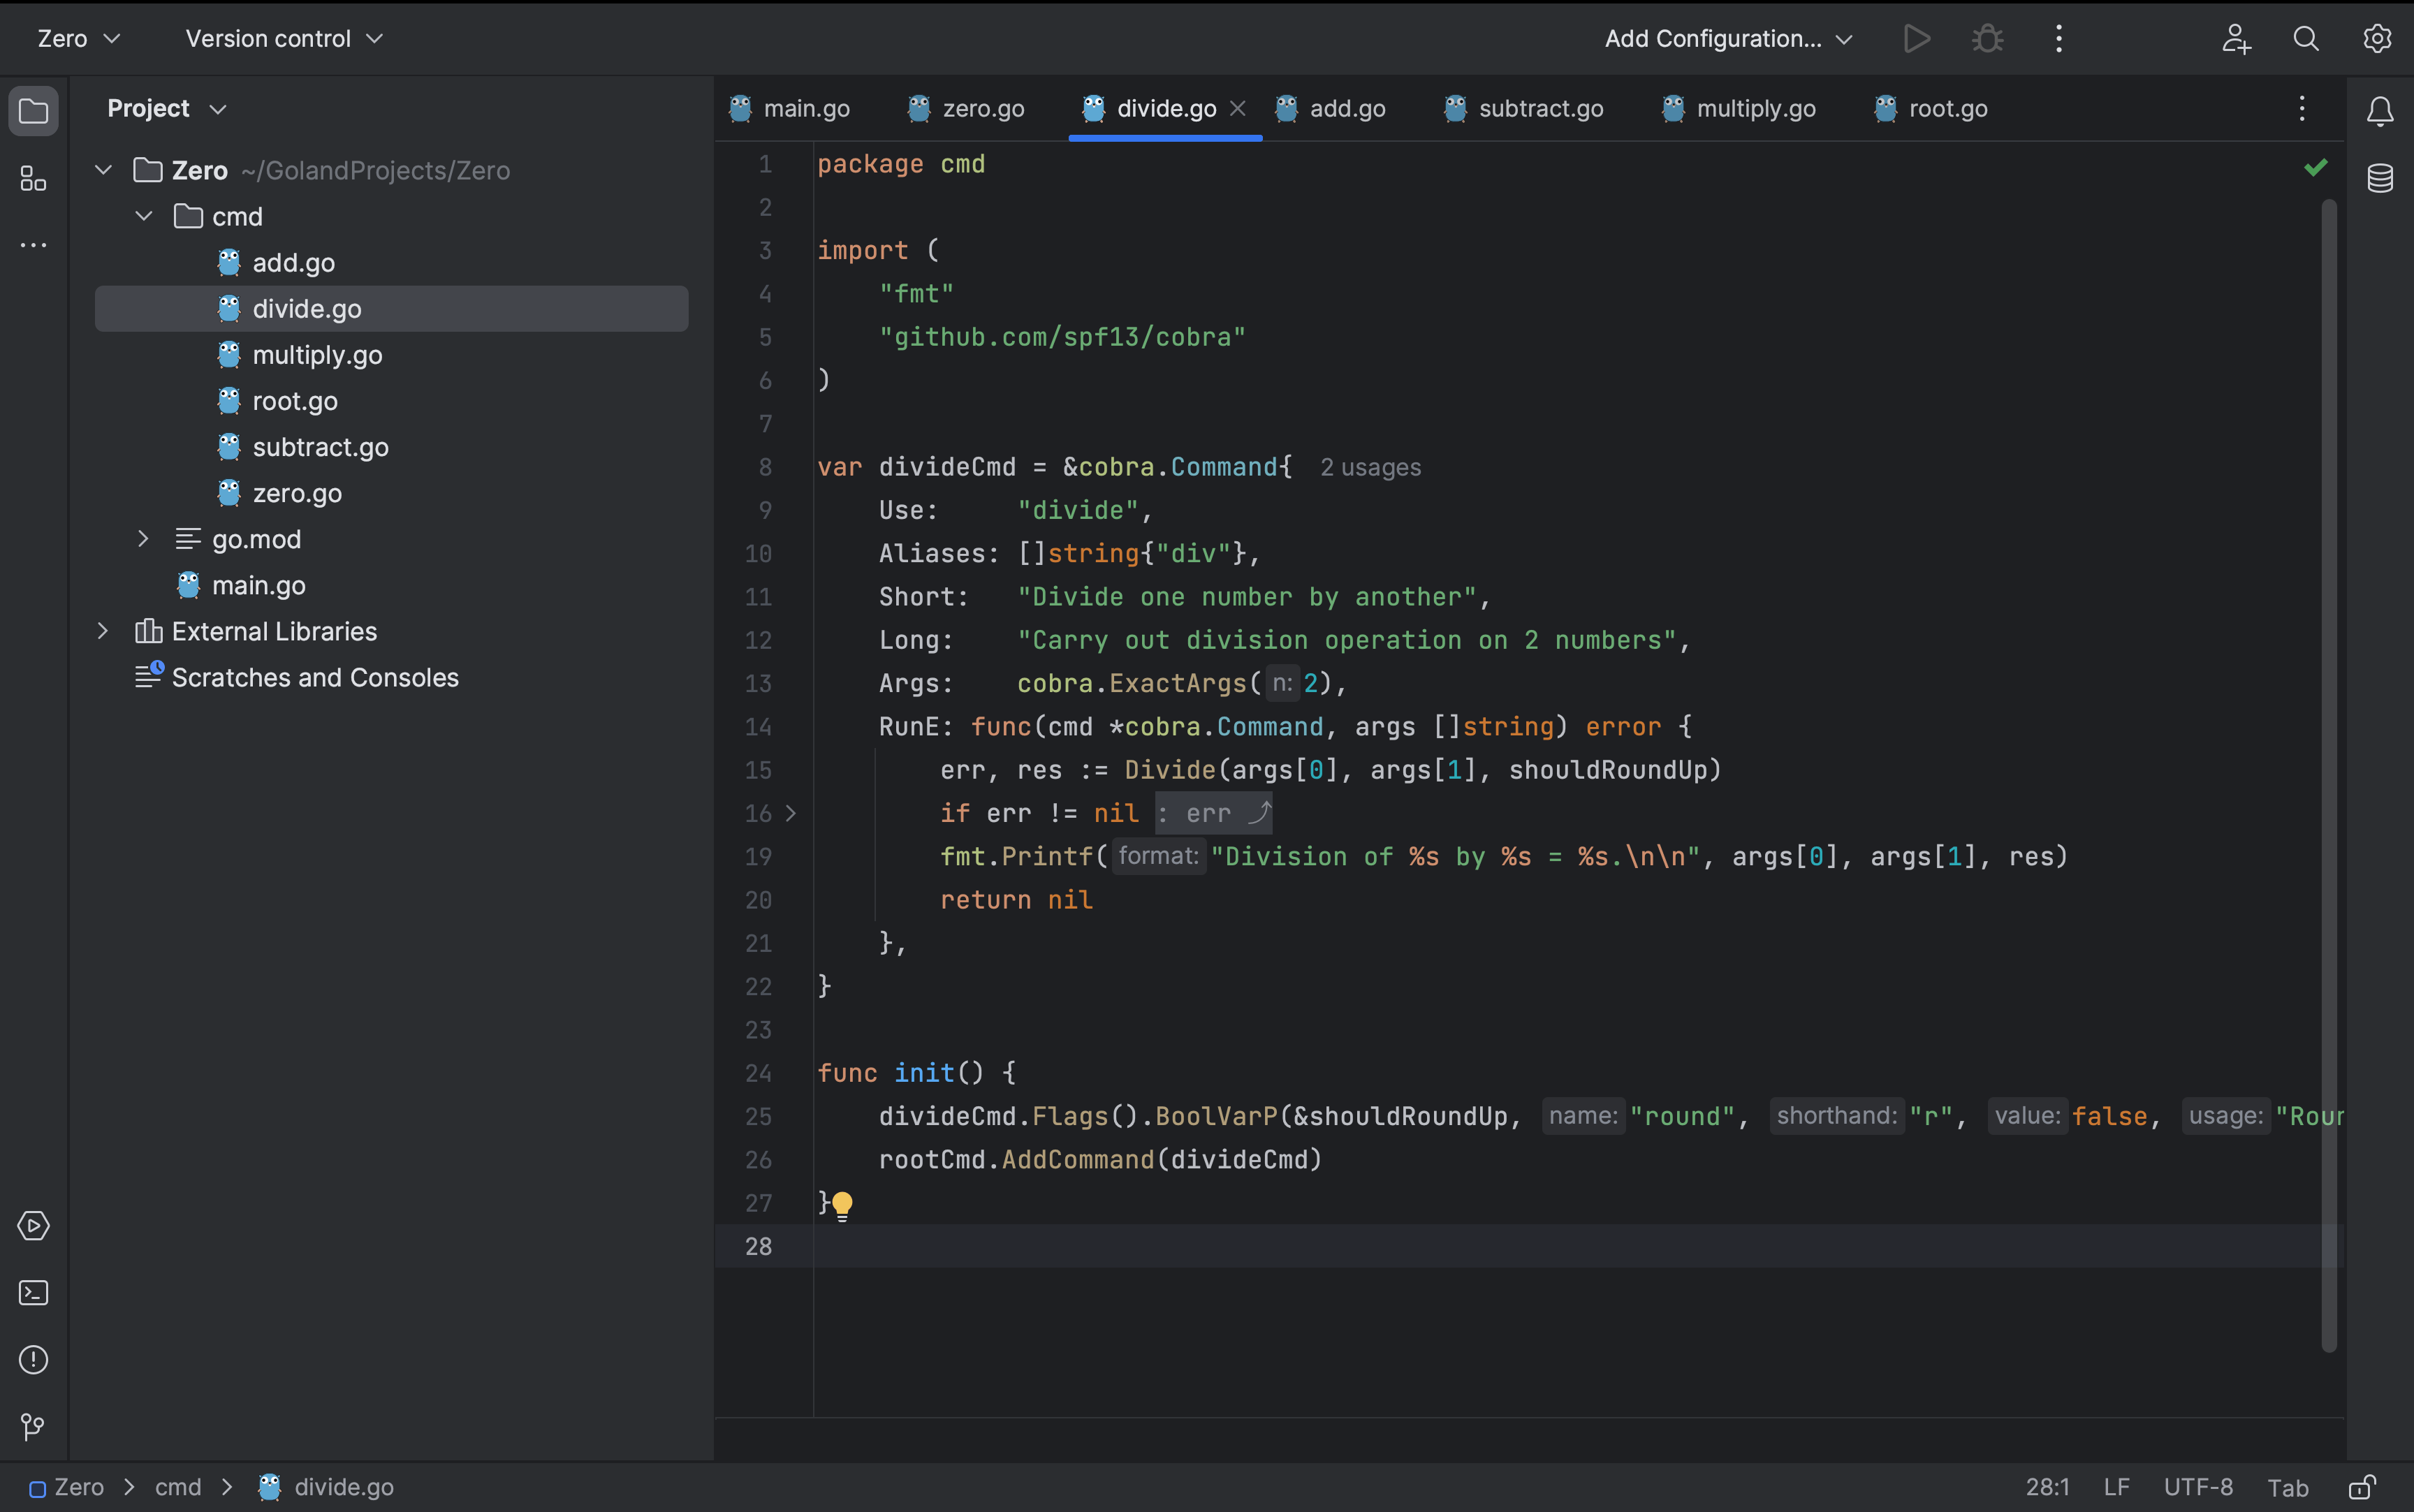Screen dimensions: 2414x1512
Task: Click line number 15 in gutter
Action: 758,770
